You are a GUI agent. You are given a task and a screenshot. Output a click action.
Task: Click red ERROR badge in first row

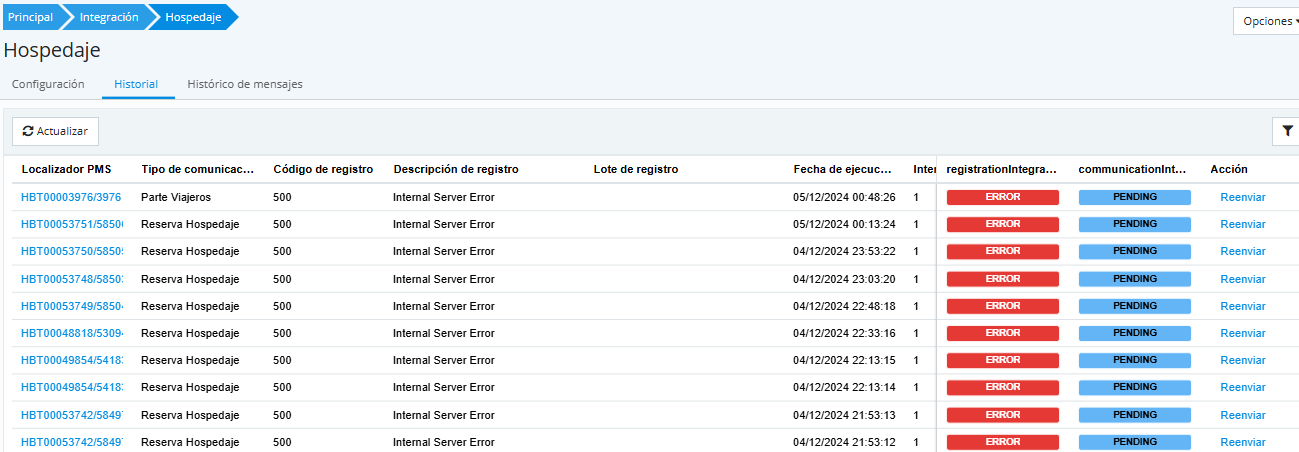click(x=1002, y=197)
